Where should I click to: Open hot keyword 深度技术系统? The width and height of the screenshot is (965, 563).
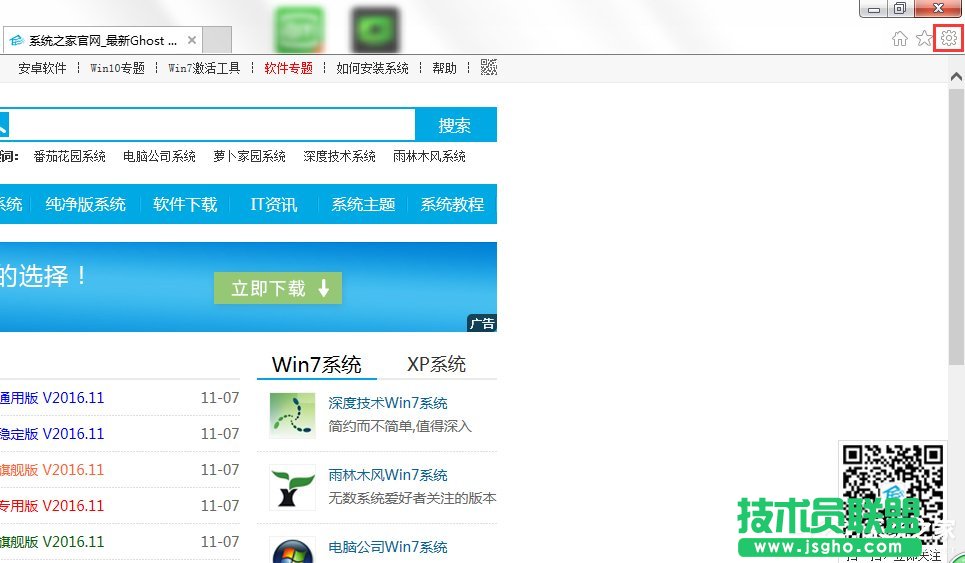(x=339, y=156)
